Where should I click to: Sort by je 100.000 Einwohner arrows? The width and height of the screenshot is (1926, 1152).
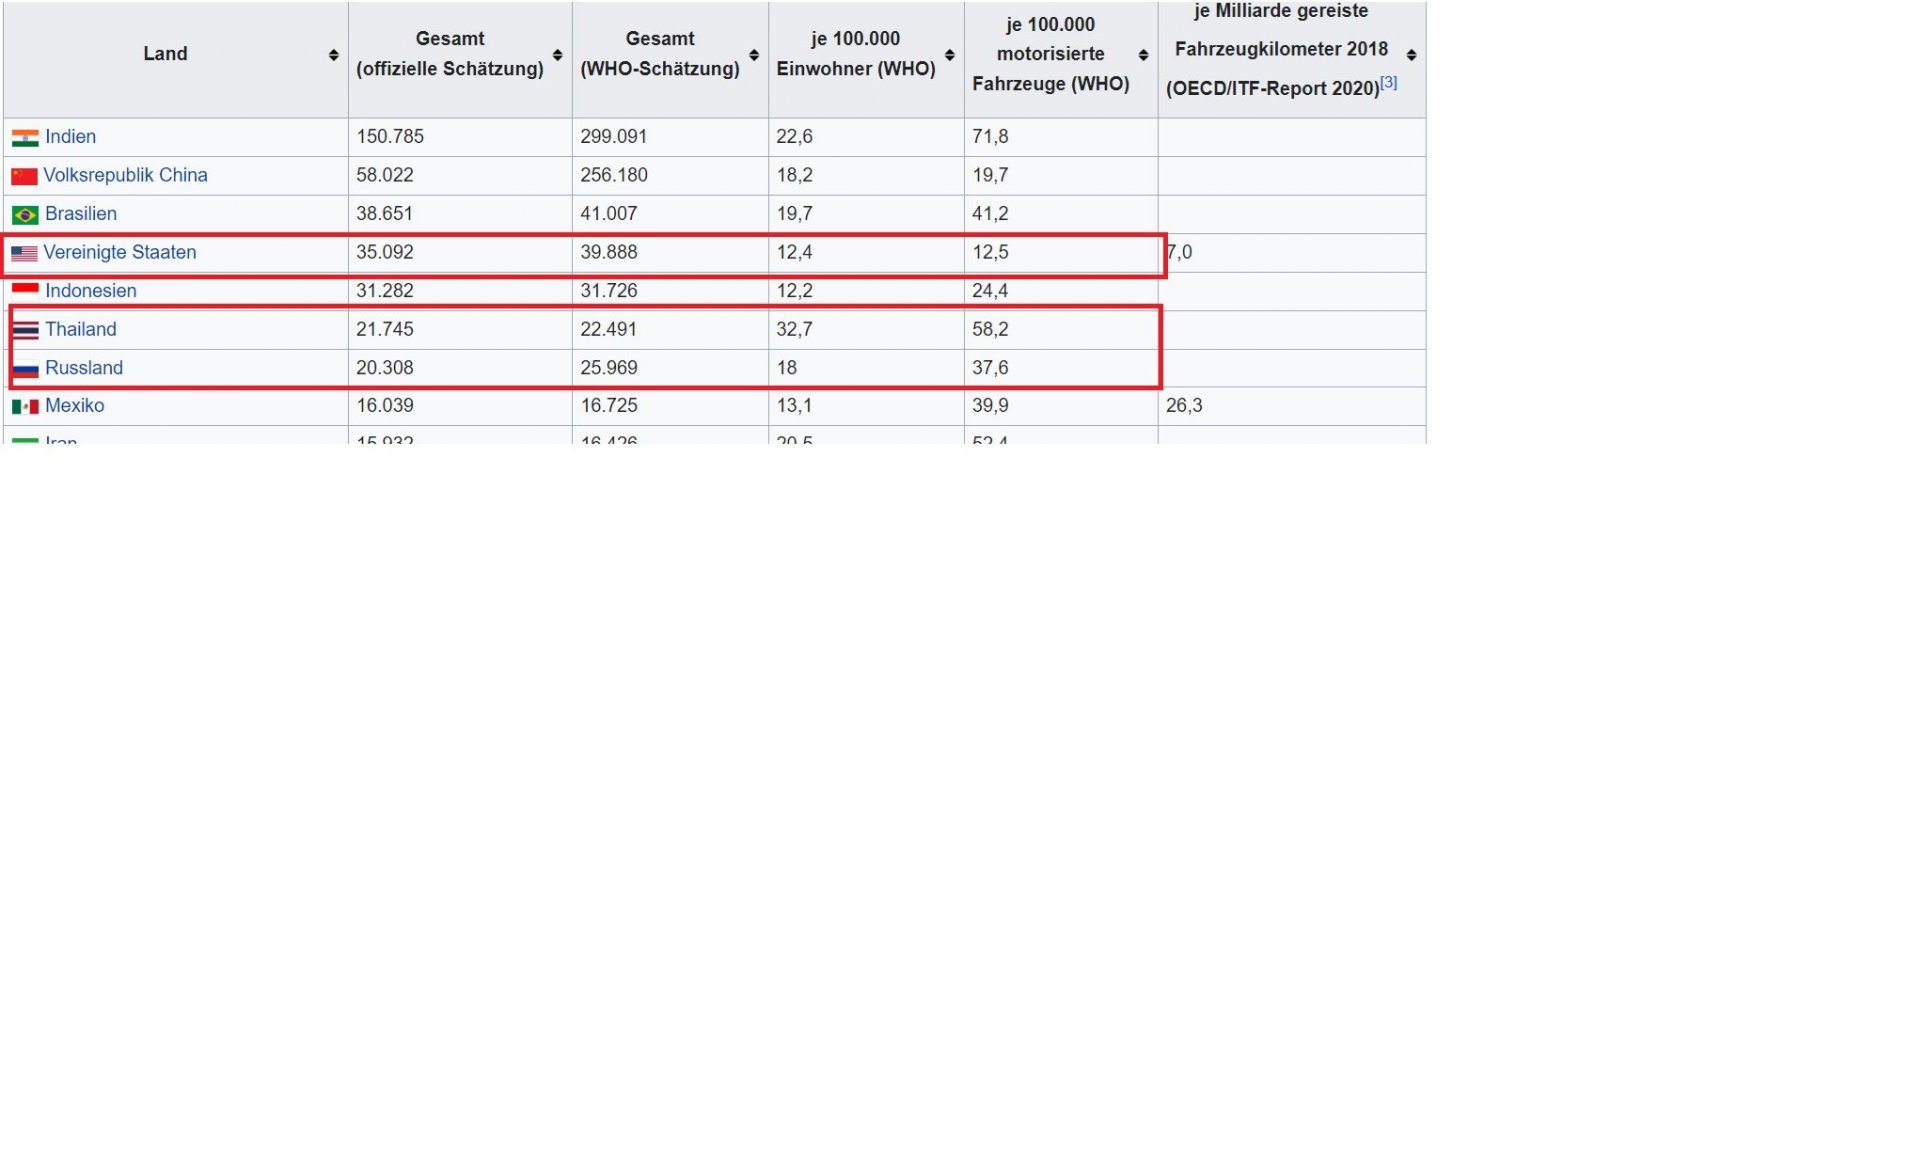point(949,55)
